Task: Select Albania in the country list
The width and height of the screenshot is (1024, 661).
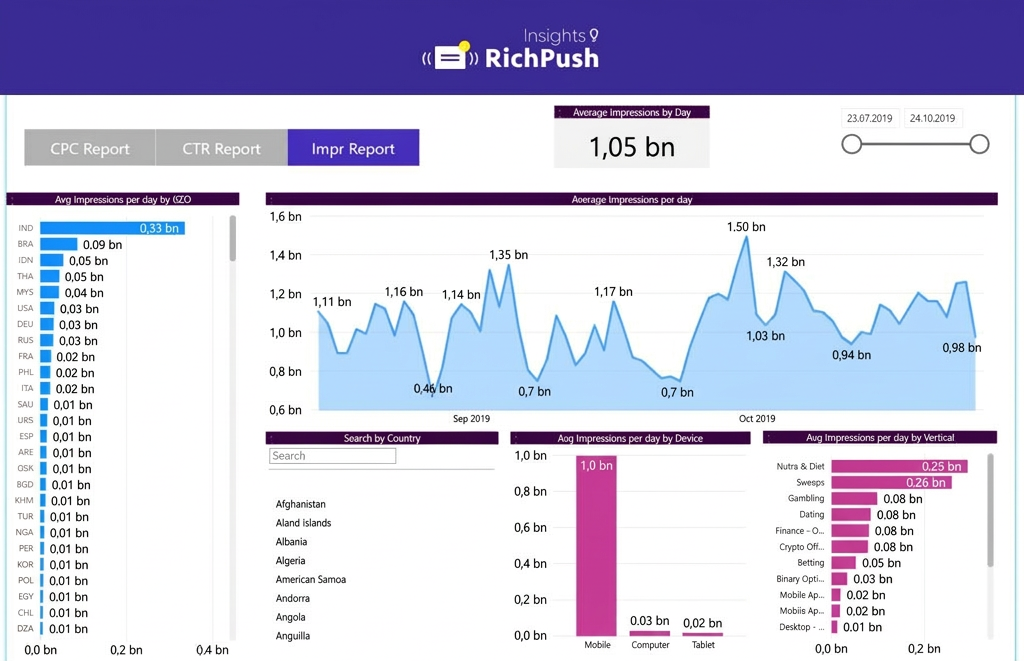Action: (291, 542)
